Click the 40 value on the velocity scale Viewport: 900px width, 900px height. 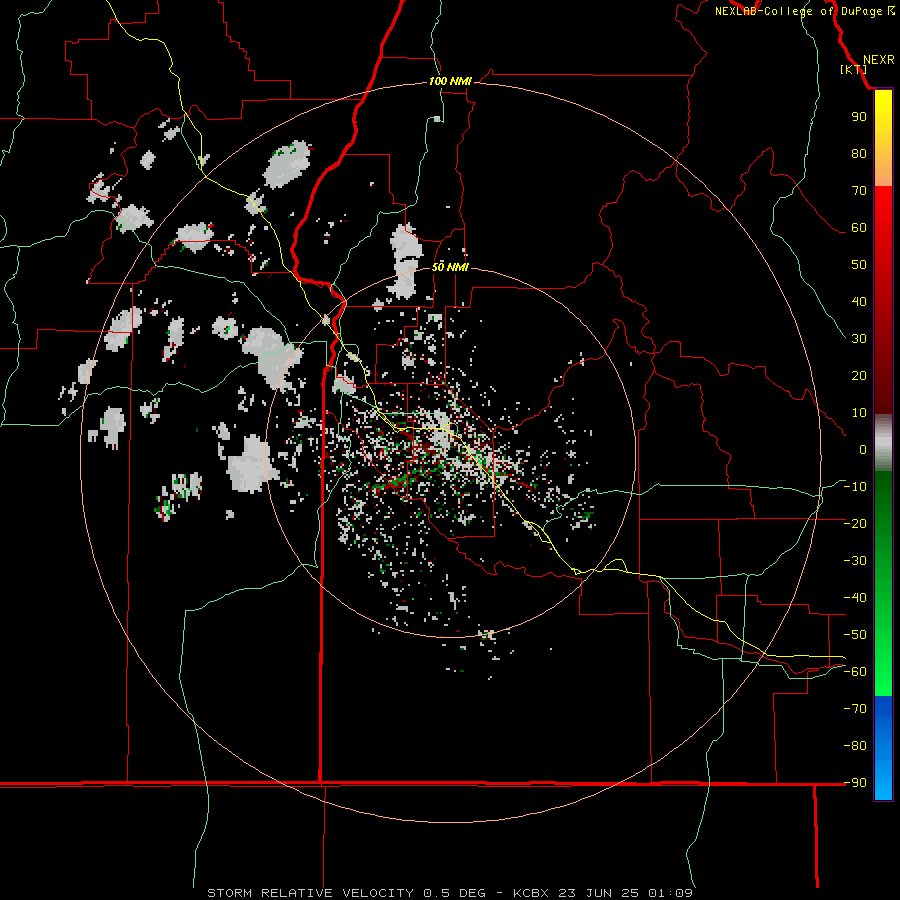[x=859, y=302]
